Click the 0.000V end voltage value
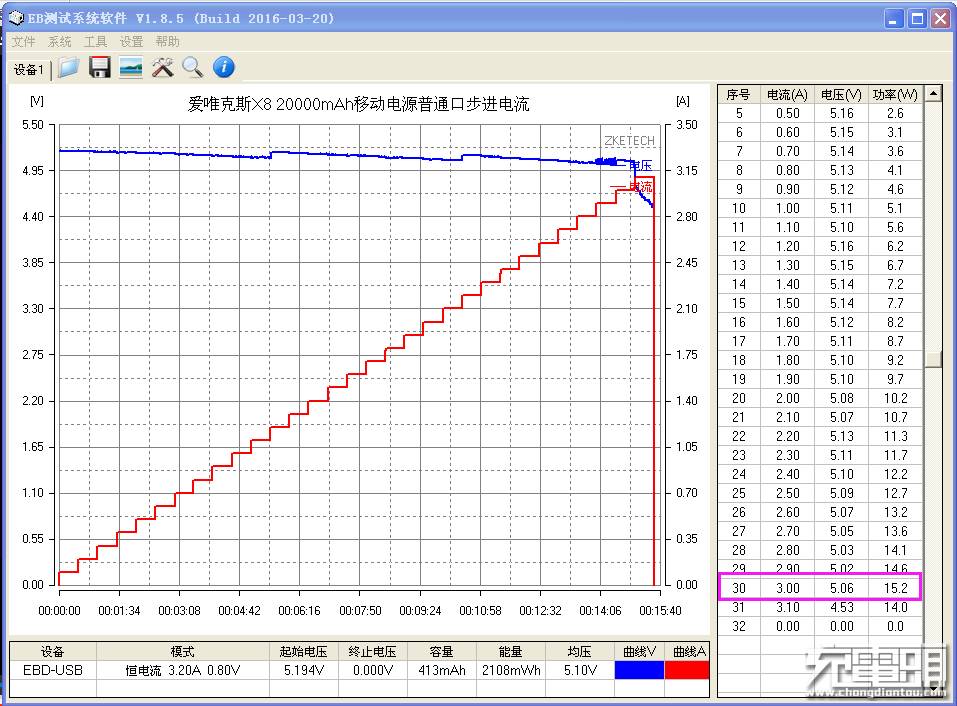957x706 pixels. point(373,670)
